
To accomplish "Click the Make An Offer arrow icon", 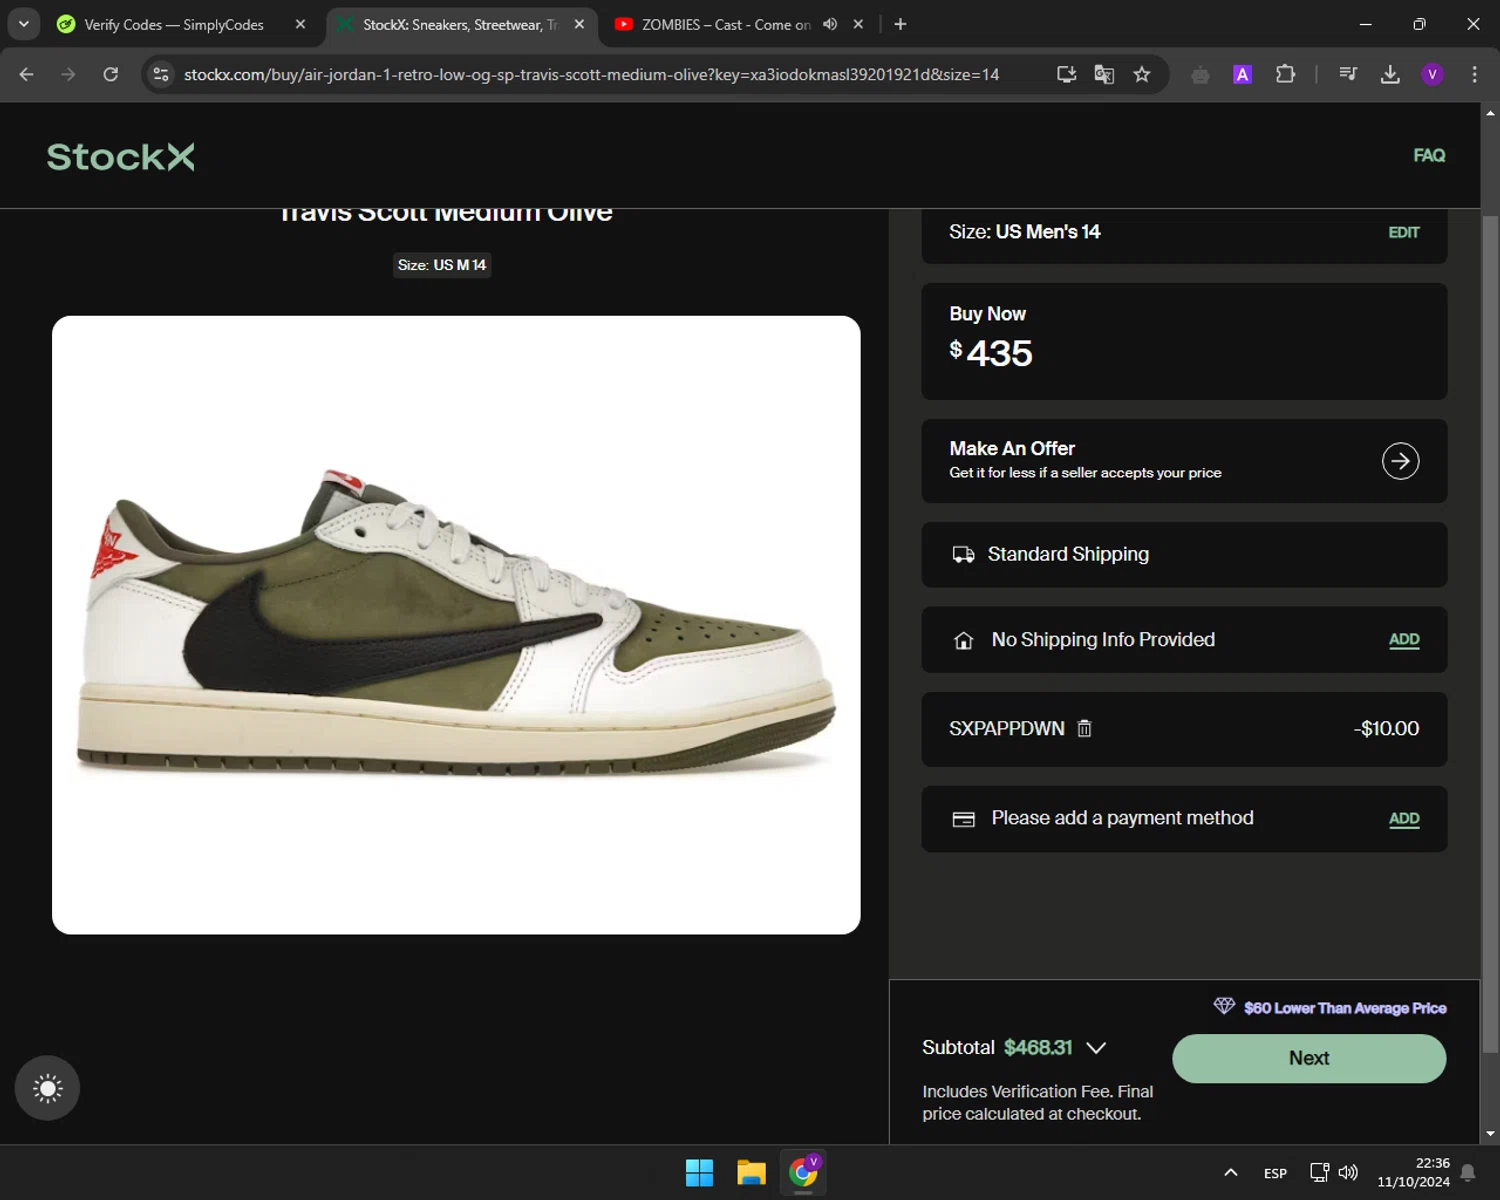I will point(1400,461).
